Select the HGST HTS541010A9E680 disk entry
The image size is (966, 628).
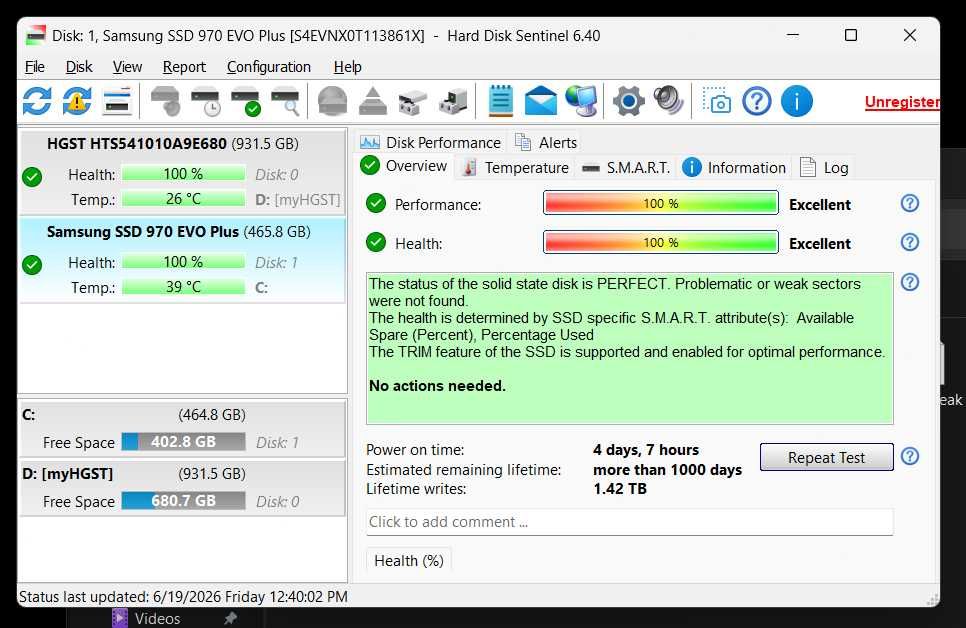(182, 172)
